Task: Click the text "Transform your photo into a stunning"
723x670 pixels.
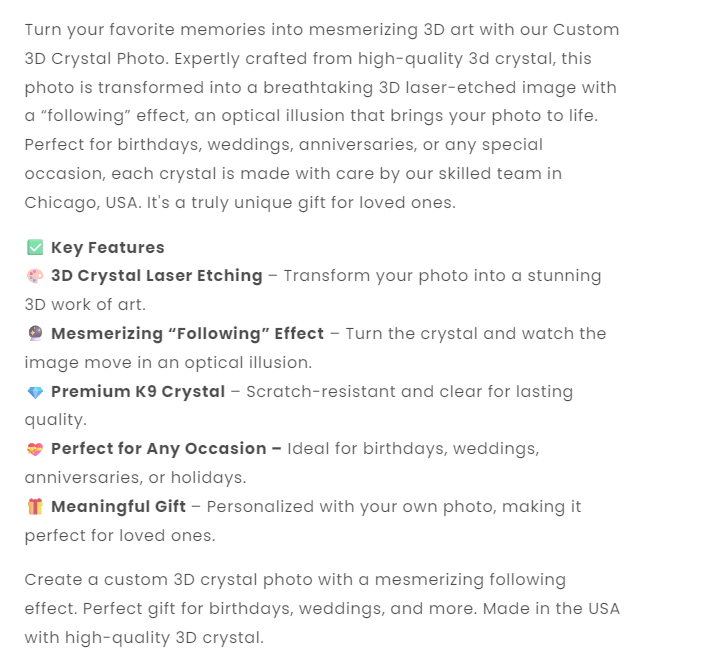Action: [x=443, y=276]
